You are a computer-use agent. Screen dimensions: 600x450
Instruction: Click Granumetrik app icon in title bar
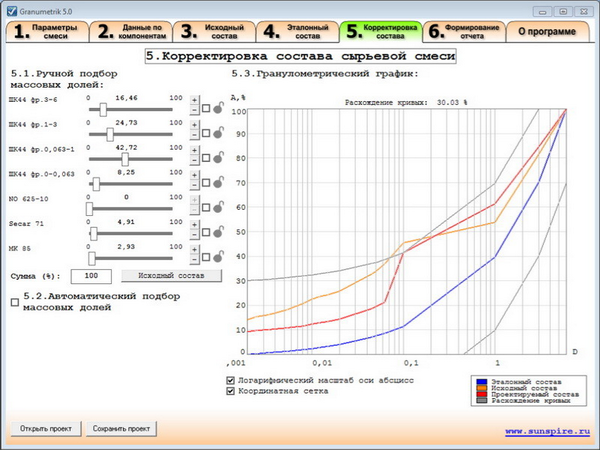12,11
